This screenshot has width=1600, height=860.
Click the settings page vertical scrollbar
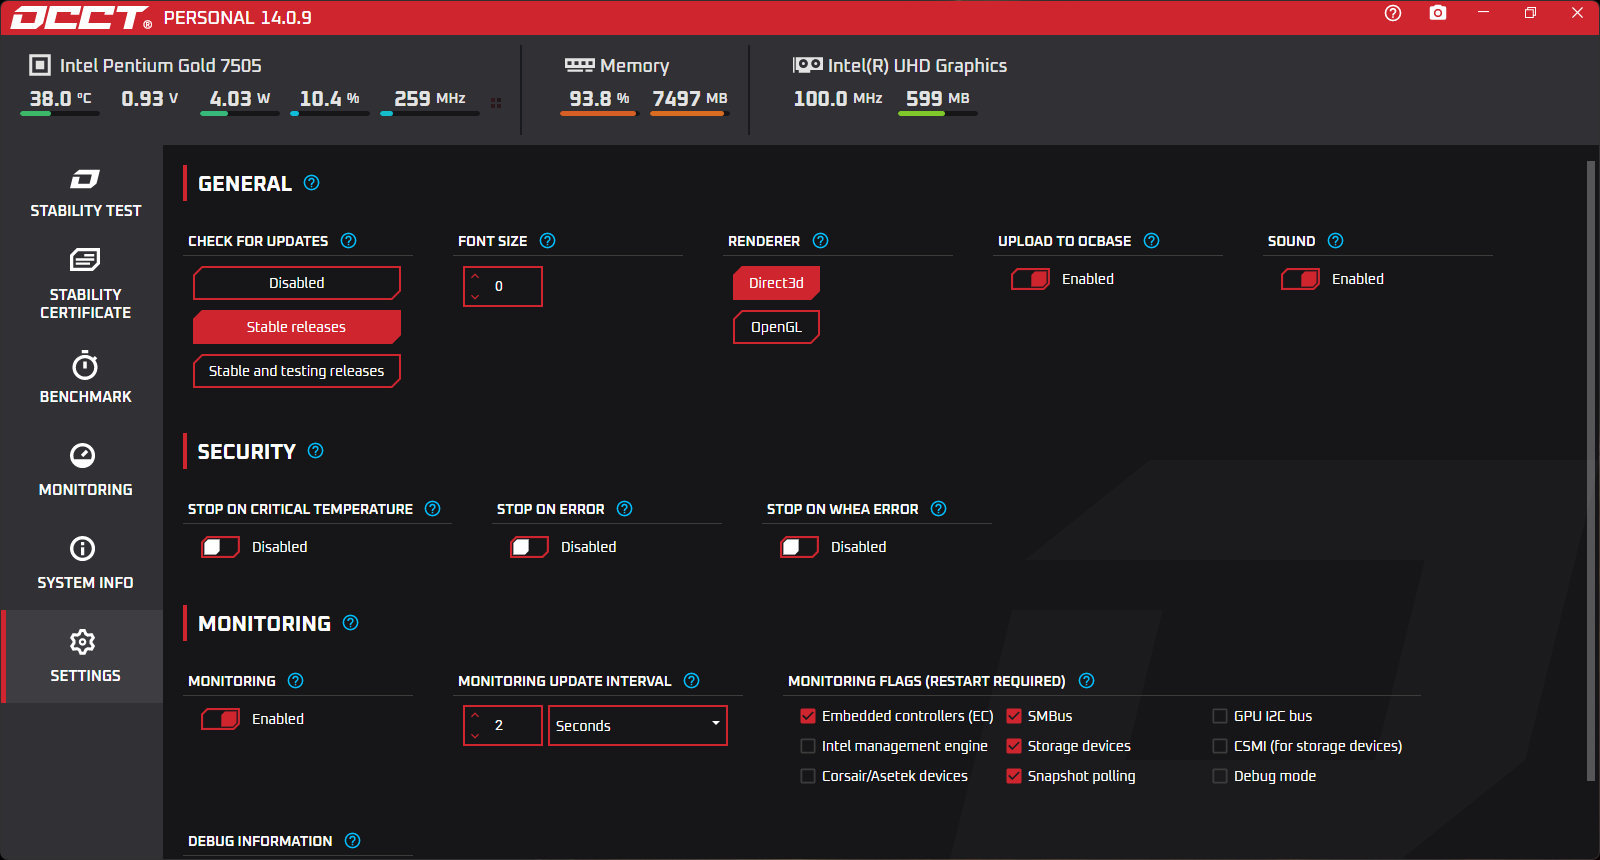1591,470
